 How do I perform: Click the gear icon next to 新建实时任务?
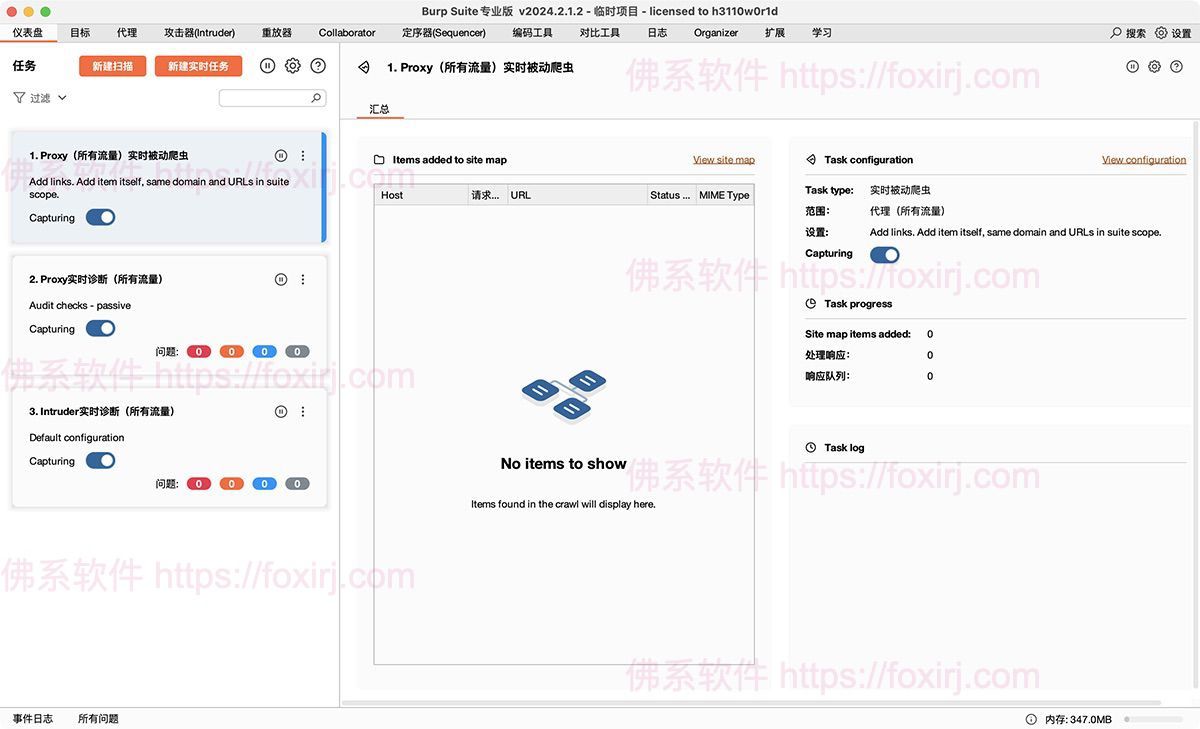pos(293,65)
